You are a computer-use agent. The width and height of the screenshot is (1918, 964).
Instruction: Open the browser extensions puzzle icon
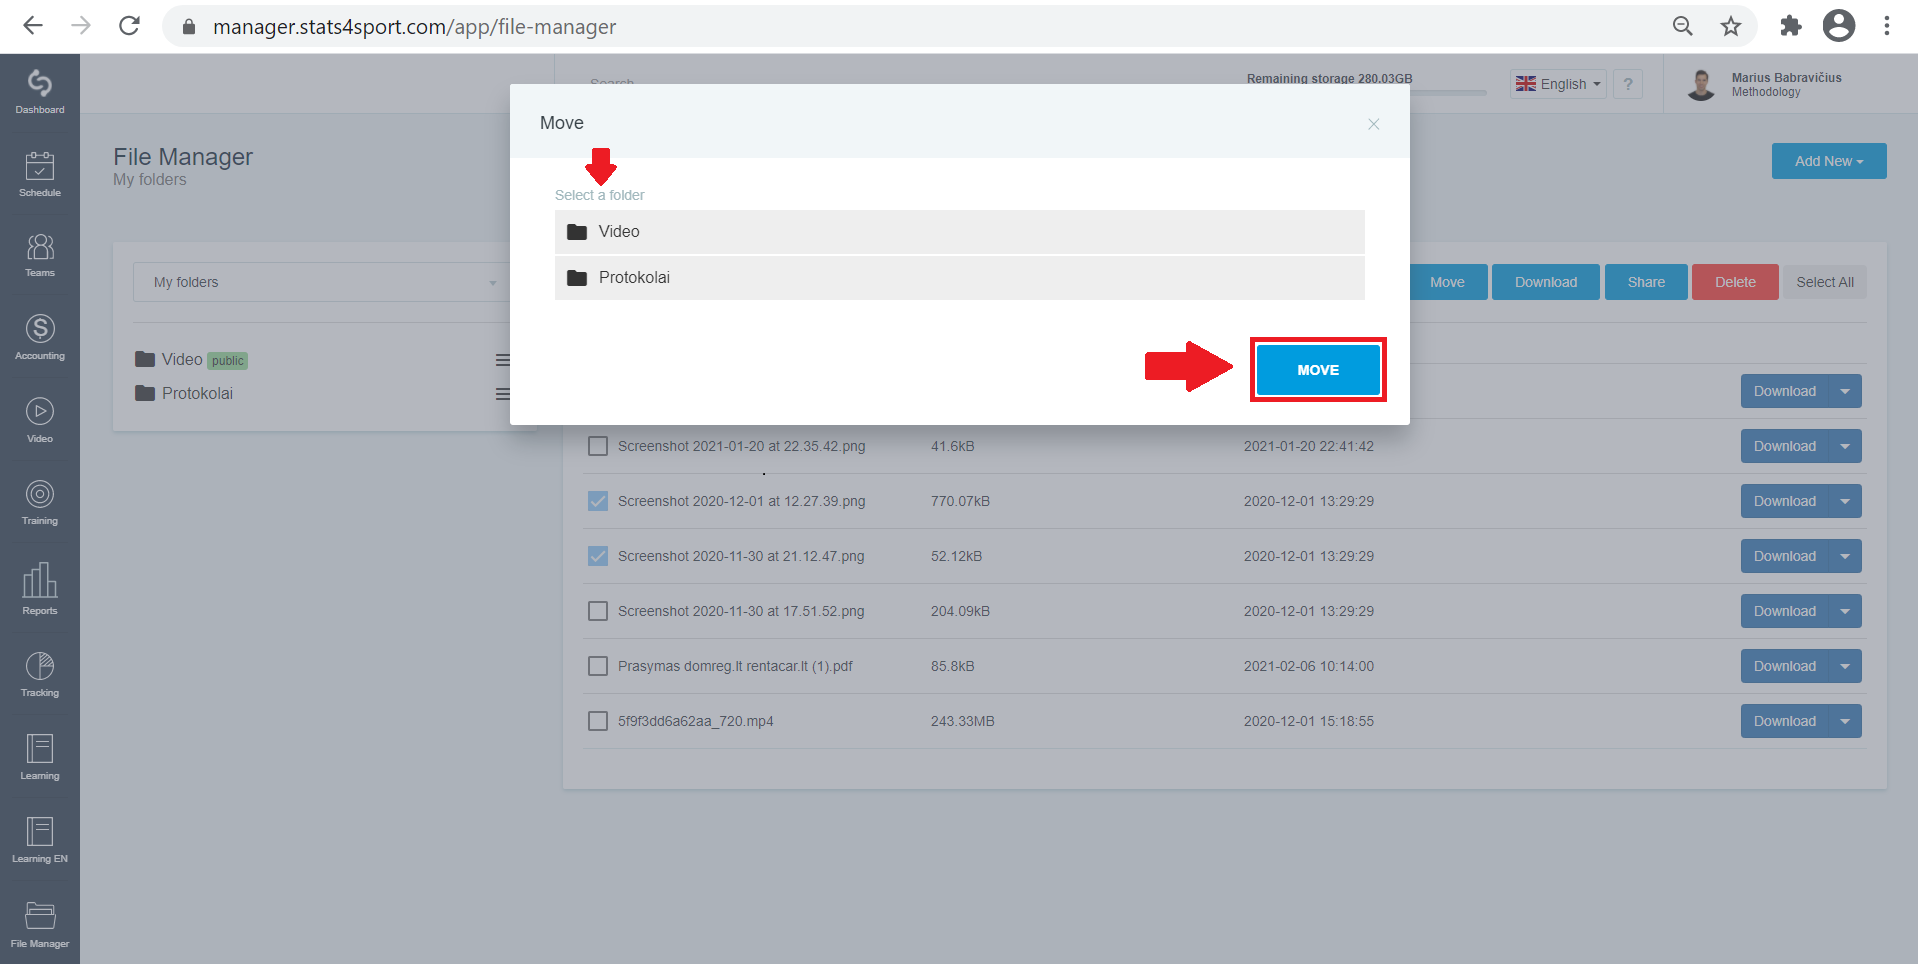click(x=1790, y=26)
